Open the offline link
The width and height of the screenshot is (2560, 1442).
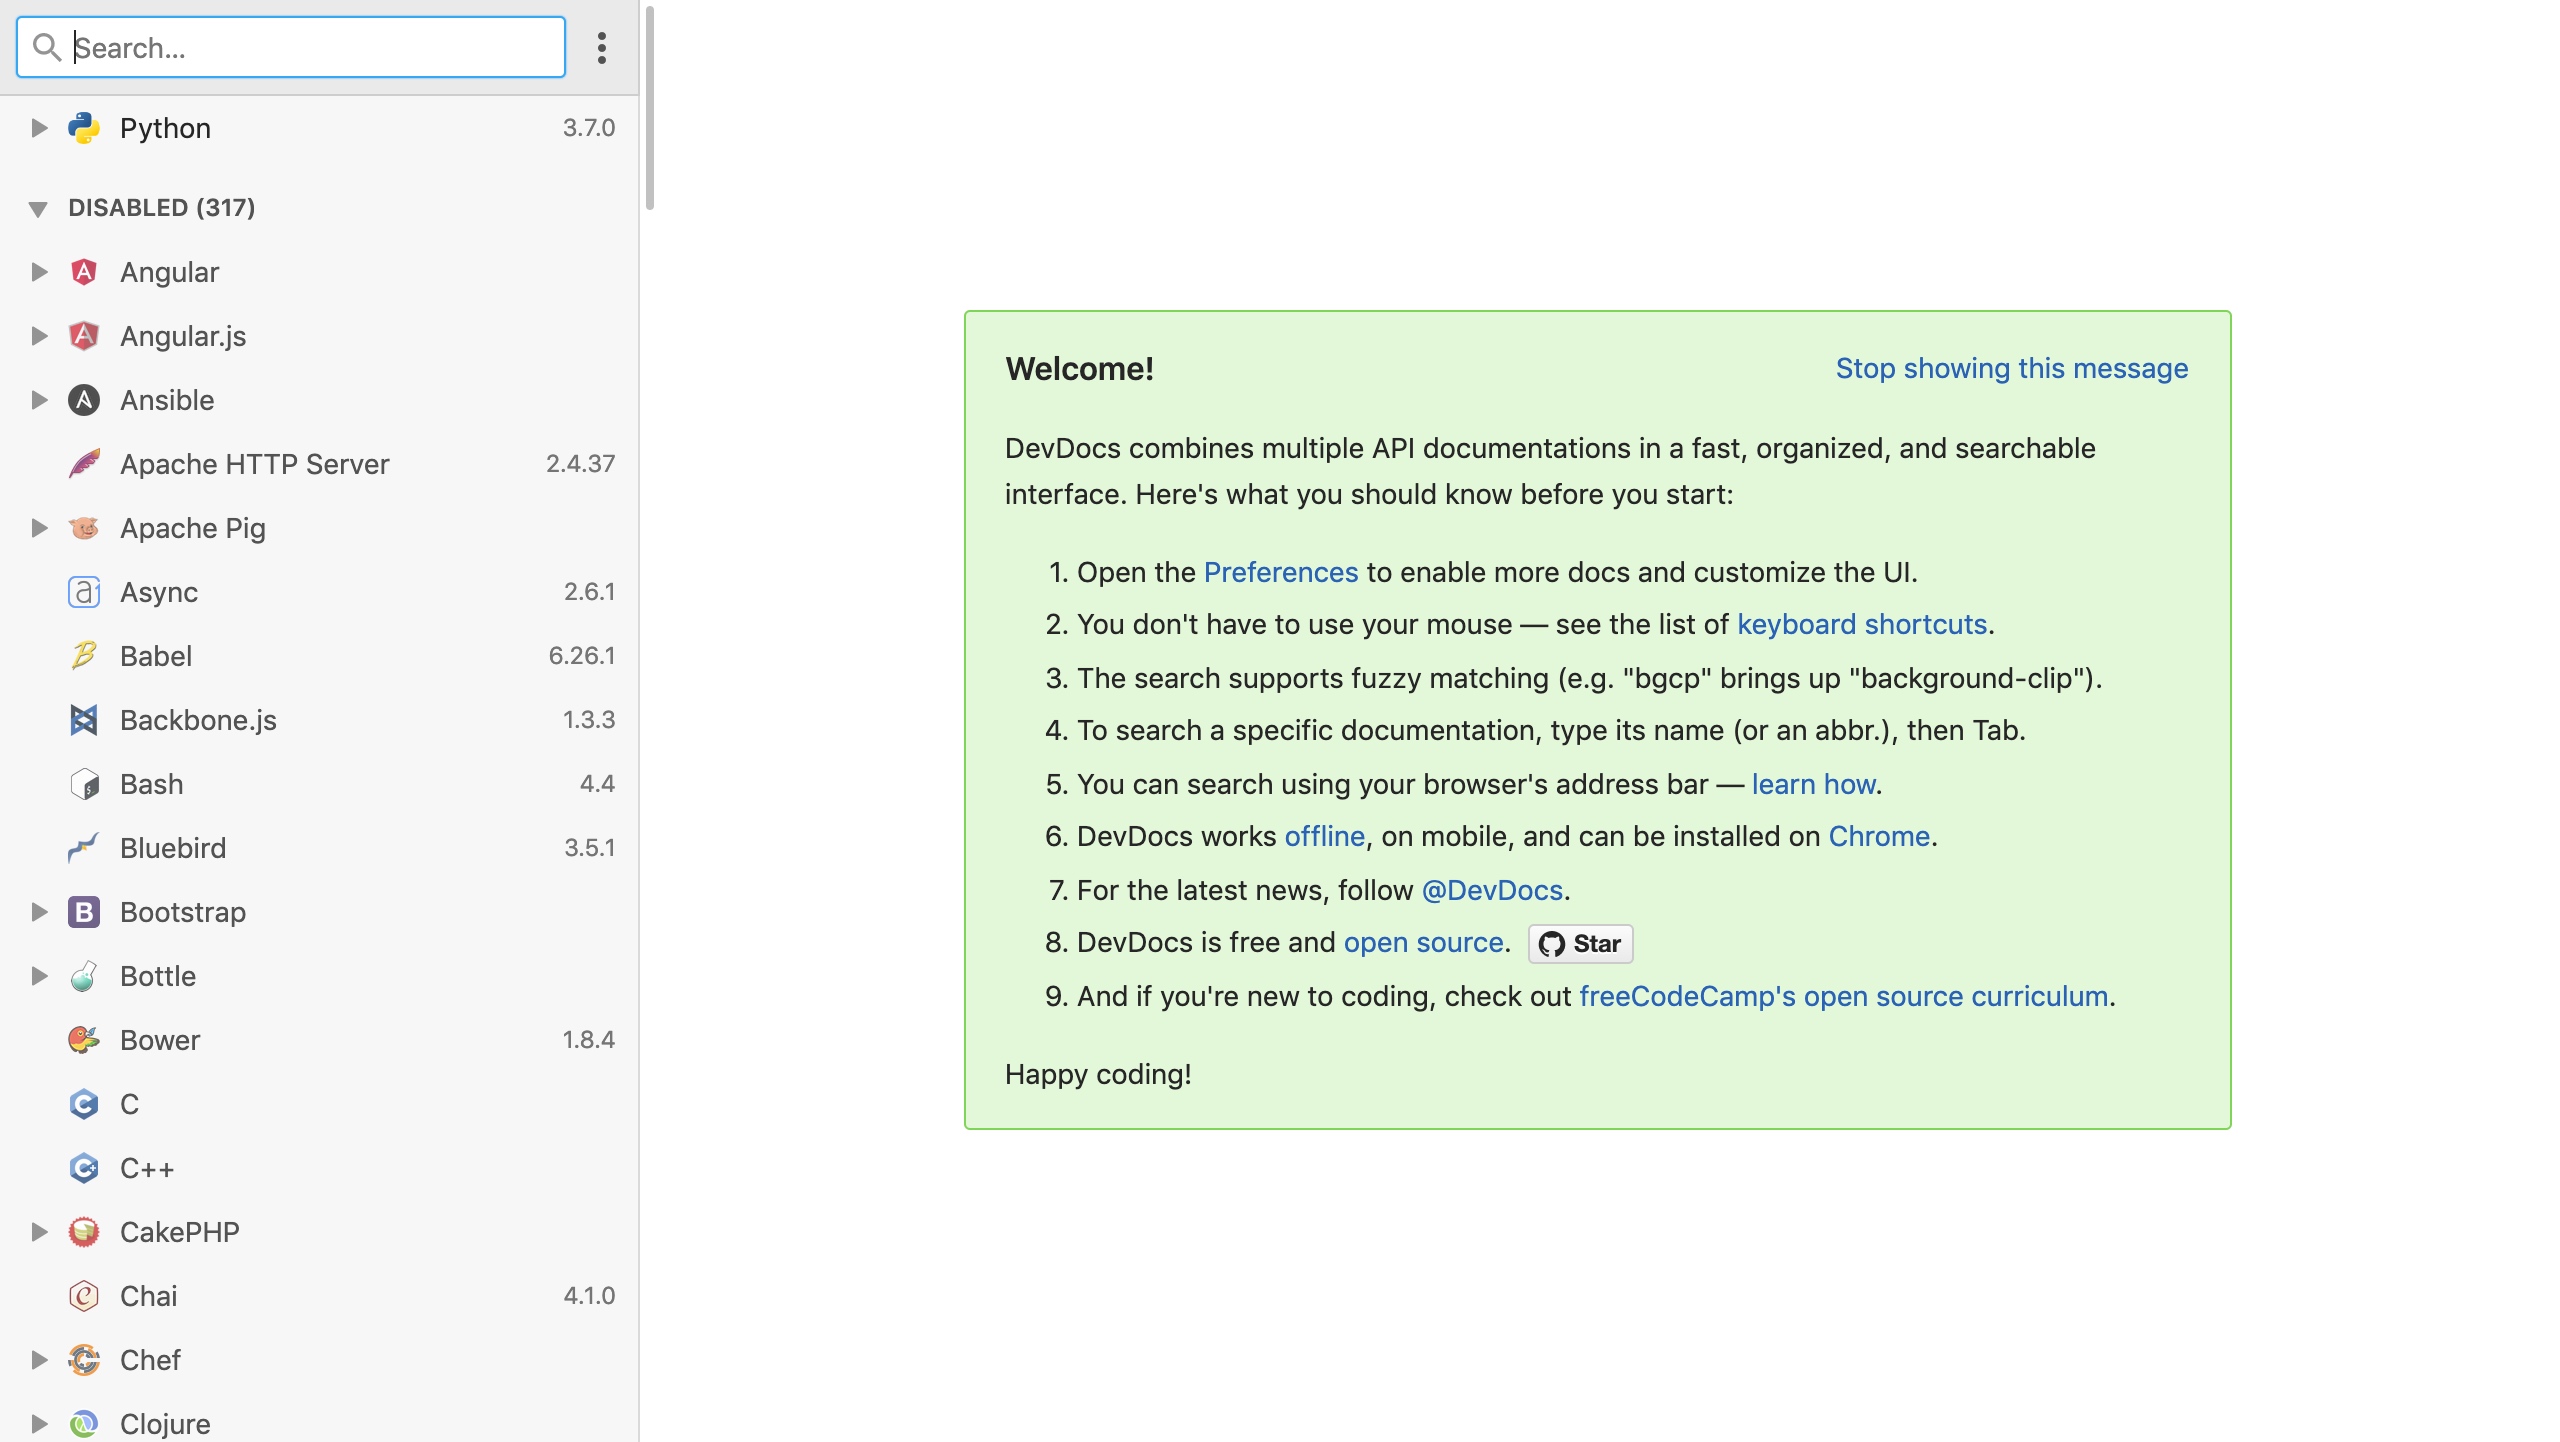click(1325, 836)
